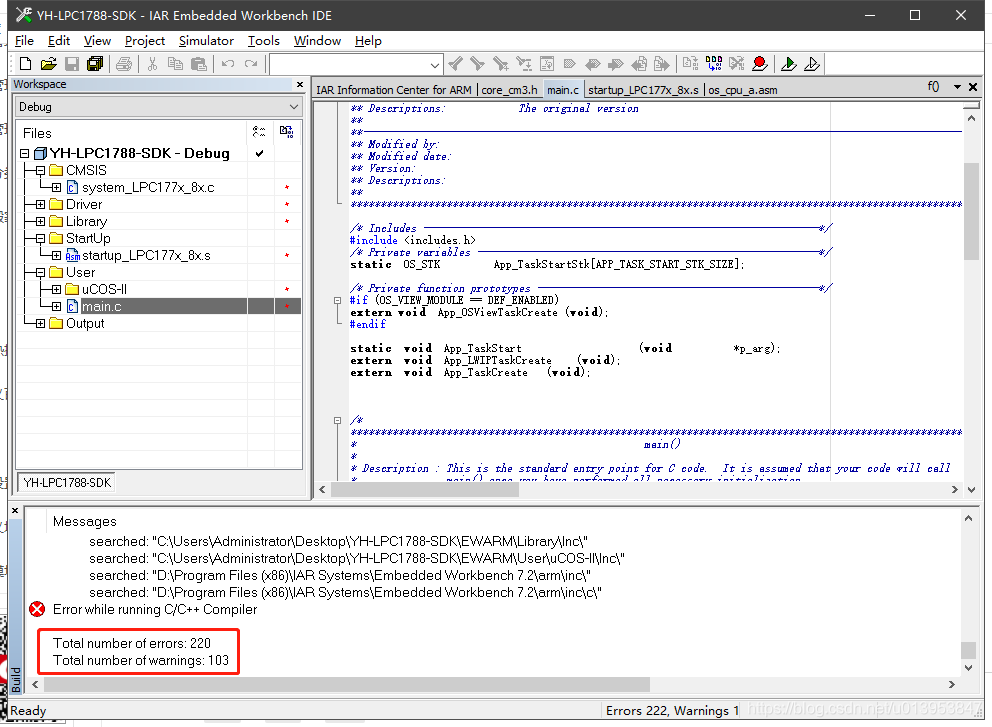Image resolution: width=992 pixels, height=727 pixels.
Task: Redo the edit via toolbar arrow
Action: (x=252, y=64)
